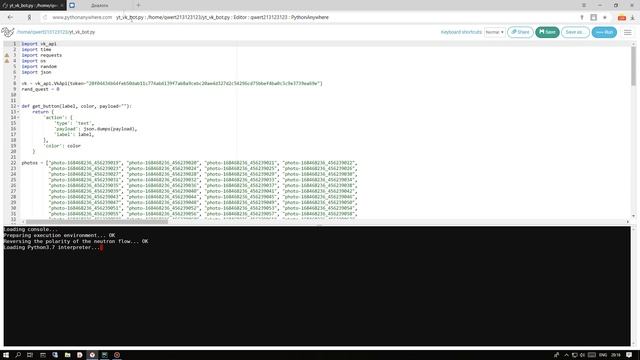
Task: Click the 'import vk_api' line
Action: coord(39,44)
